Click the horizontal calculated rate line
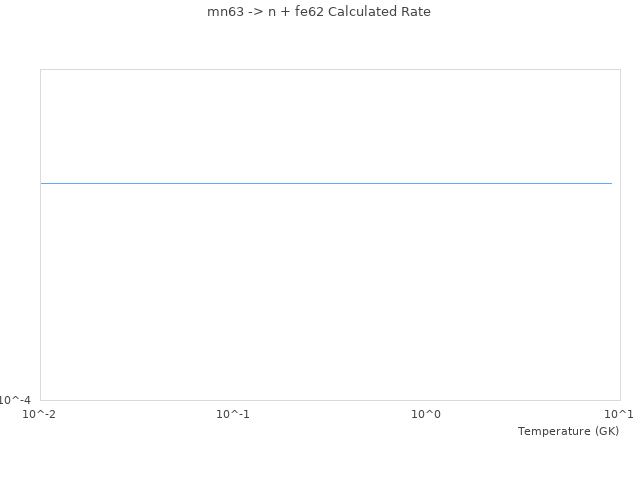The width and height of the screenshot is (640, 480). (326, 183)
